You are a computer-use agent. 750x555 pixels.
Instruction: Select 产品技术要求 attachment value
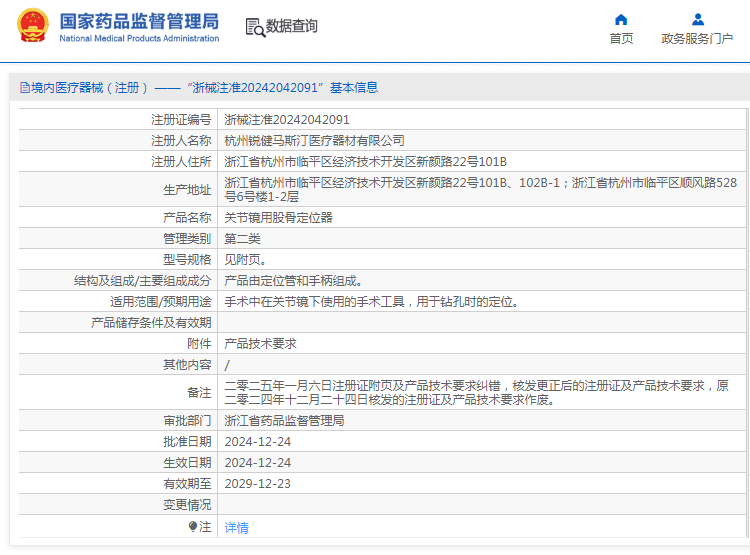[x=260, y=344]
